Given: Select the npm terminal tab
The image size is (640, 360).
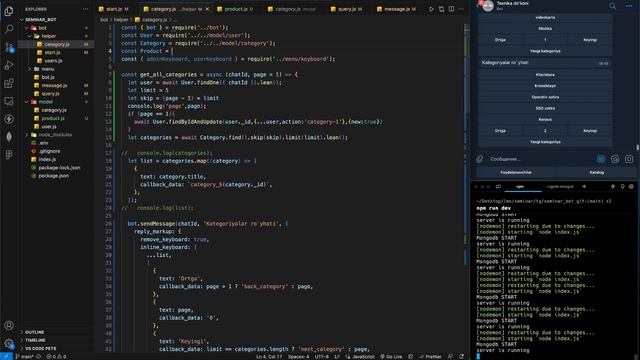Looking at the screenshot, I should coord(520,187).
